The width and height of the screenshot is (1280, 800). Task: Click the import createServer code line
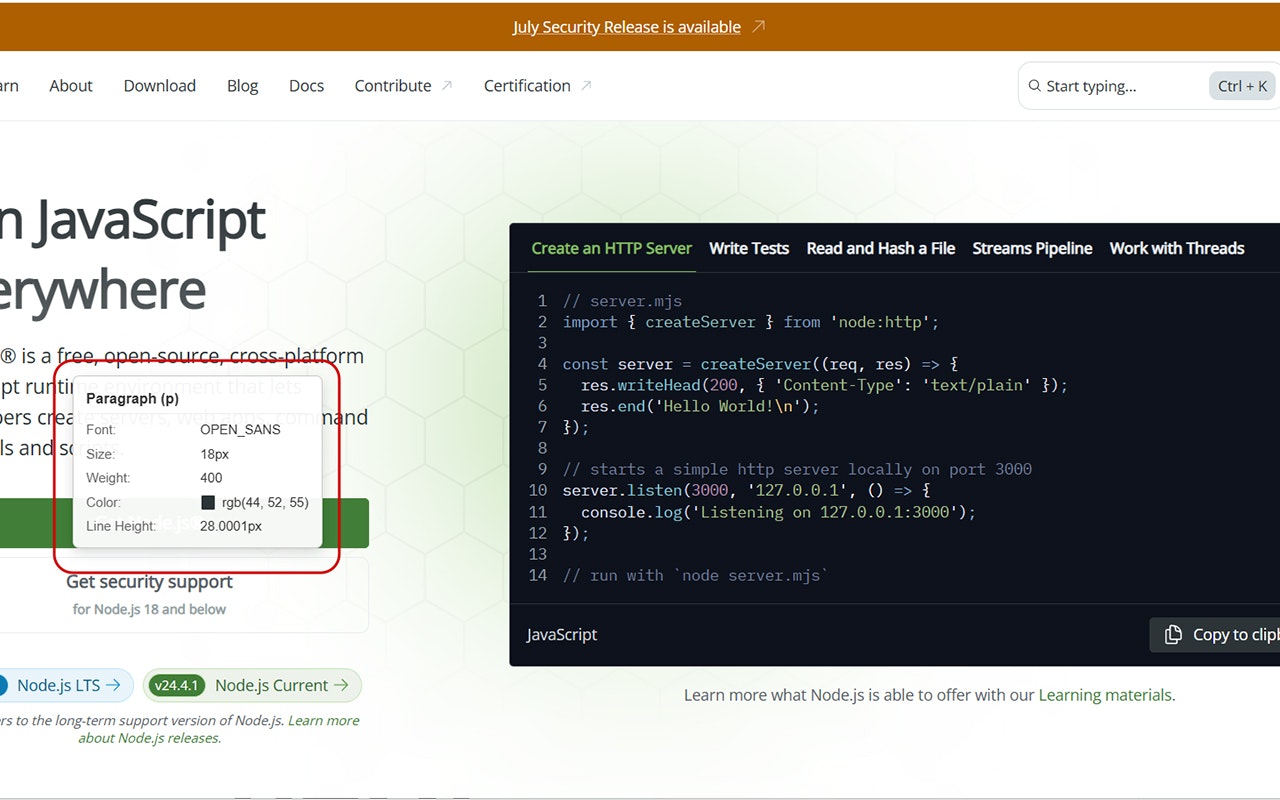click(x=751, y=322)
